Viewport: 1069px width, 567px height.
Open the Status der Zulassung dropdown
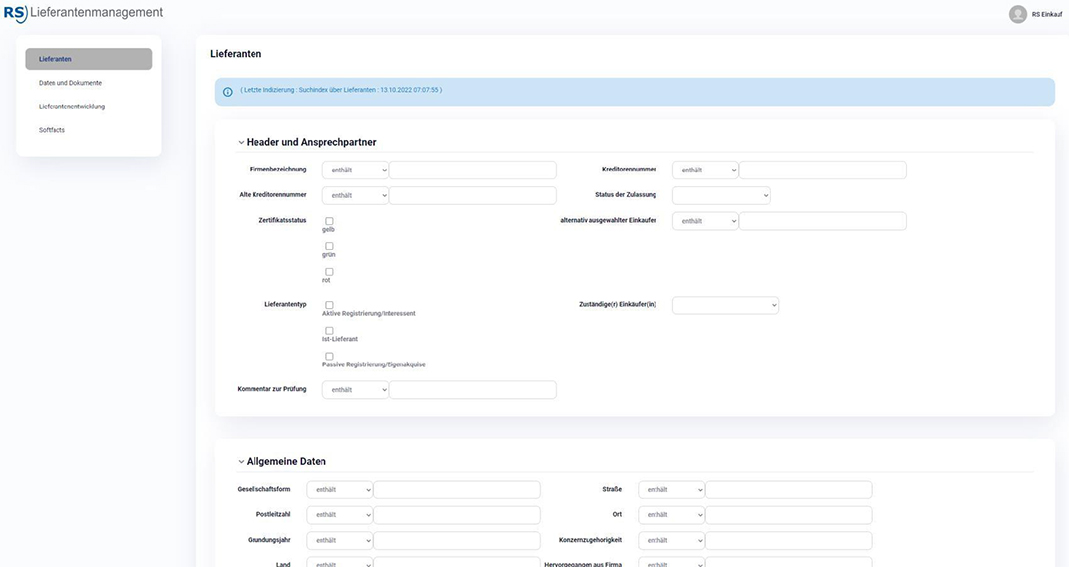click(x=721, y=195)
